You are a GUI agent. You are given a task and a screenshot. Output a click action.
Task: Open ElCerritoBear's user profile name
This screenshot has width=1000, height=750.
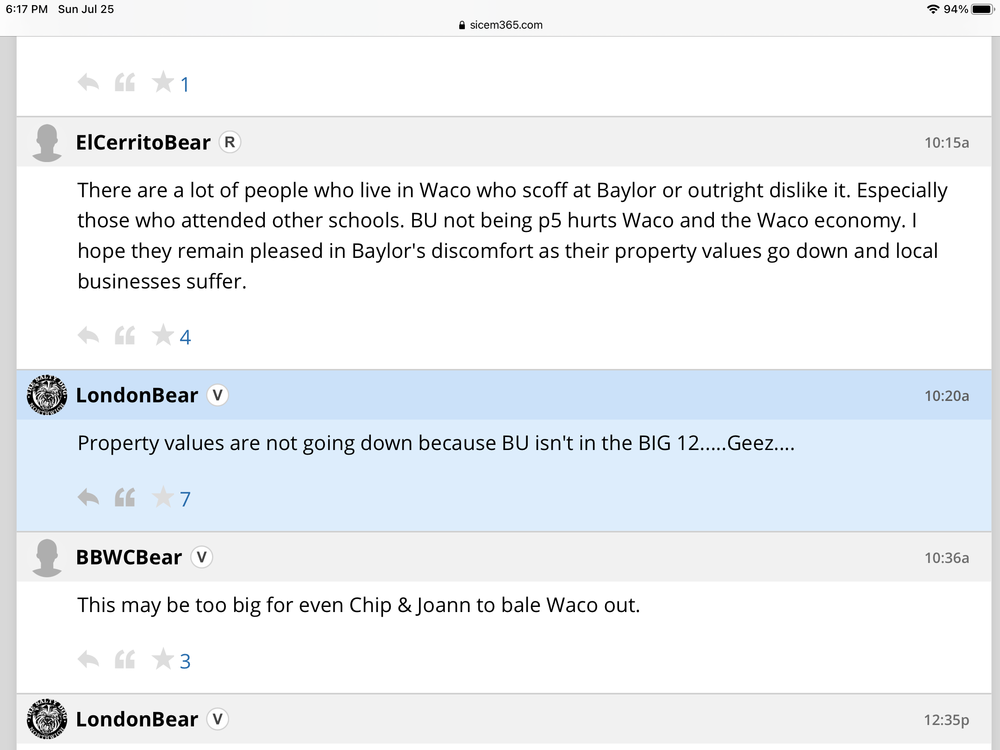tap(143, 142)
